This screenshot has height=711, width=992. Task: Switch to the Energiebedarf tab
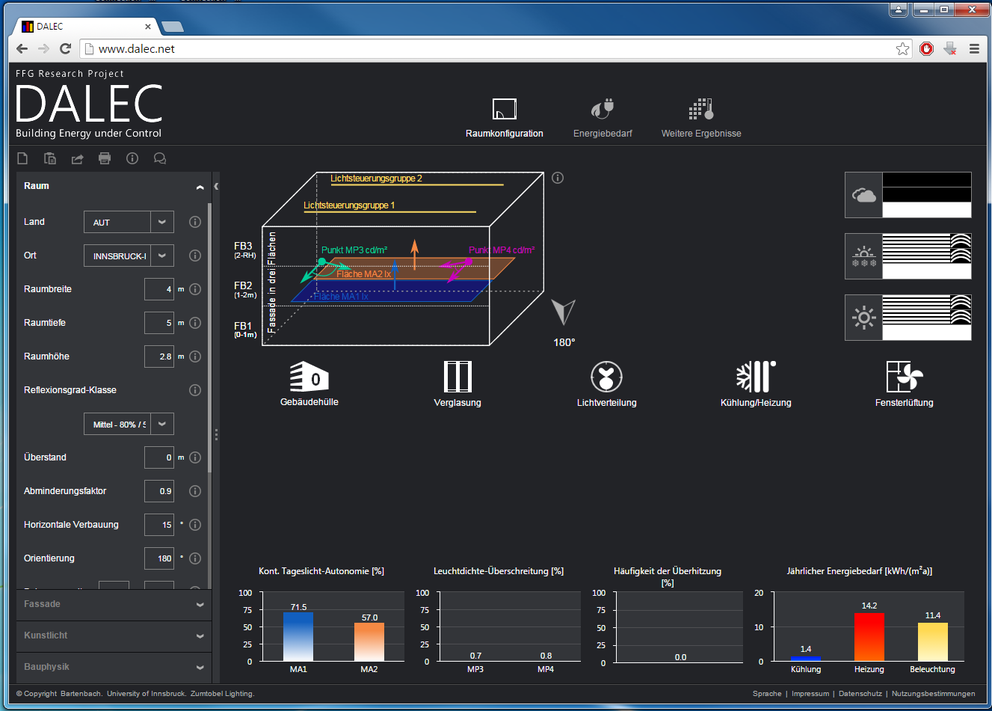point(602,118)
